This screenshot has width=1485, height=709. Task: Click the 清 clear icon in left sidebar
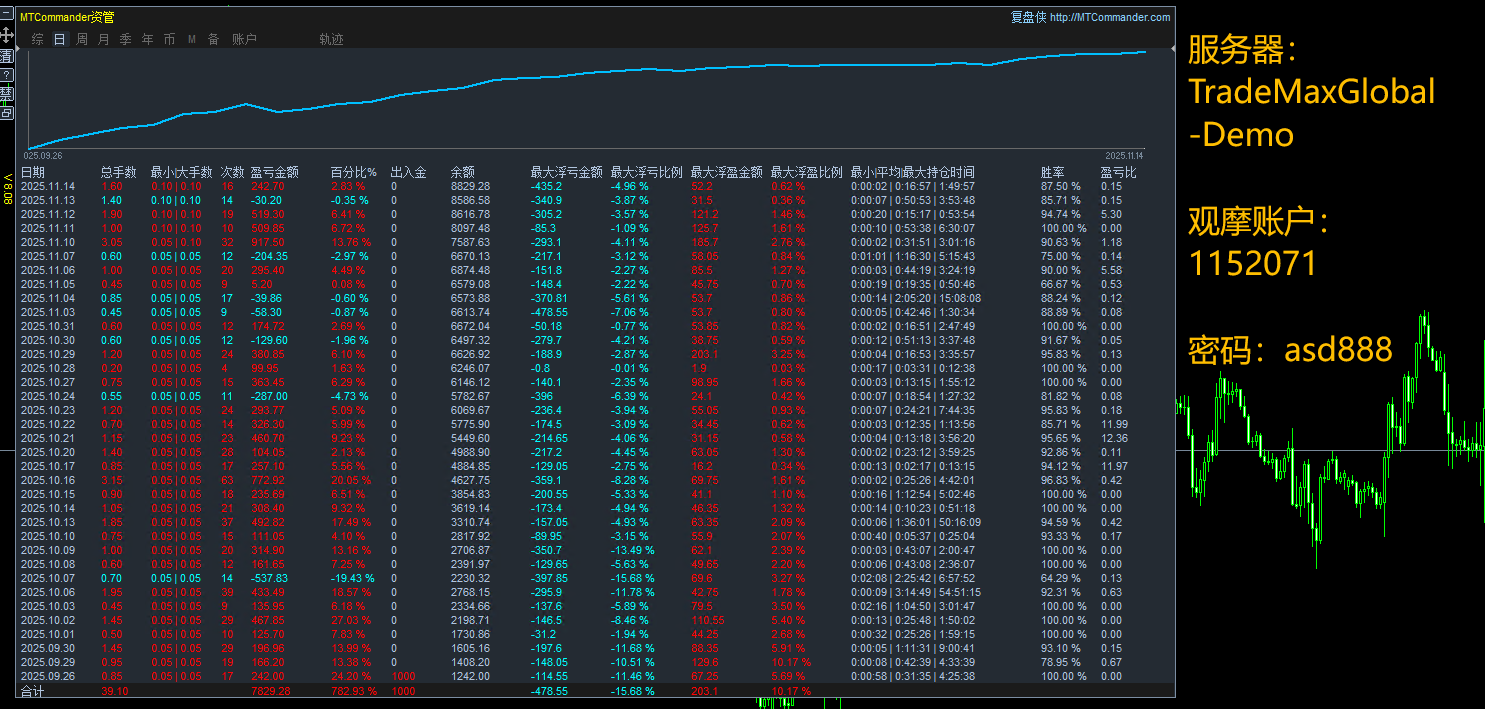tap(6, 55)
